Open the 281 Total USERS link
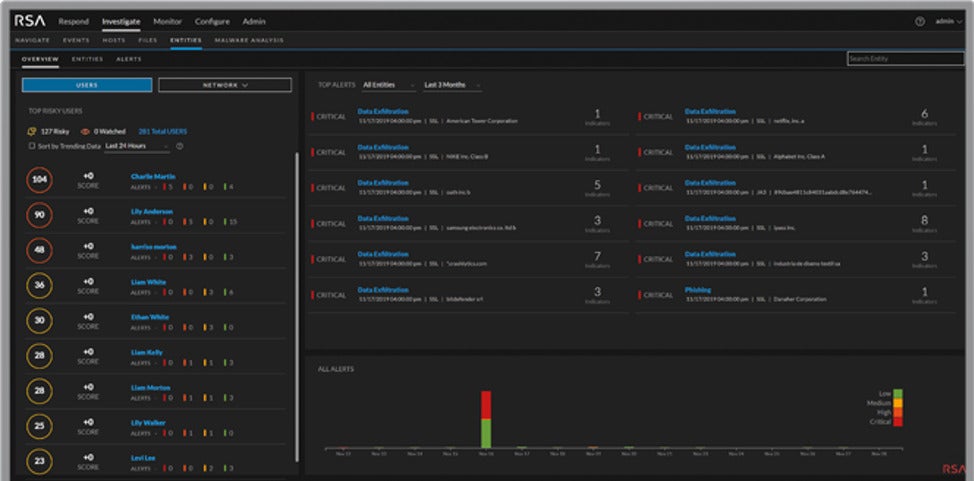This screenshot has height=481, width=974. tap(163, 132)
